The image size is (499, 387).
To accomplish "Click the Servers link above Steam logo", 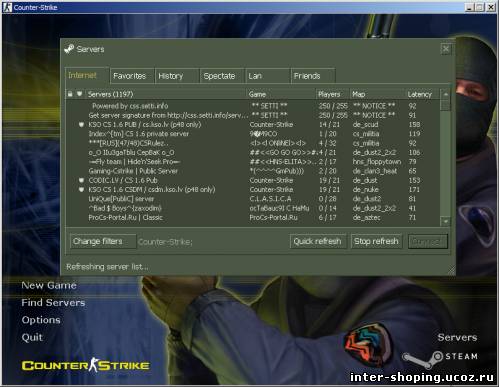I will click(x=457, y=337).
